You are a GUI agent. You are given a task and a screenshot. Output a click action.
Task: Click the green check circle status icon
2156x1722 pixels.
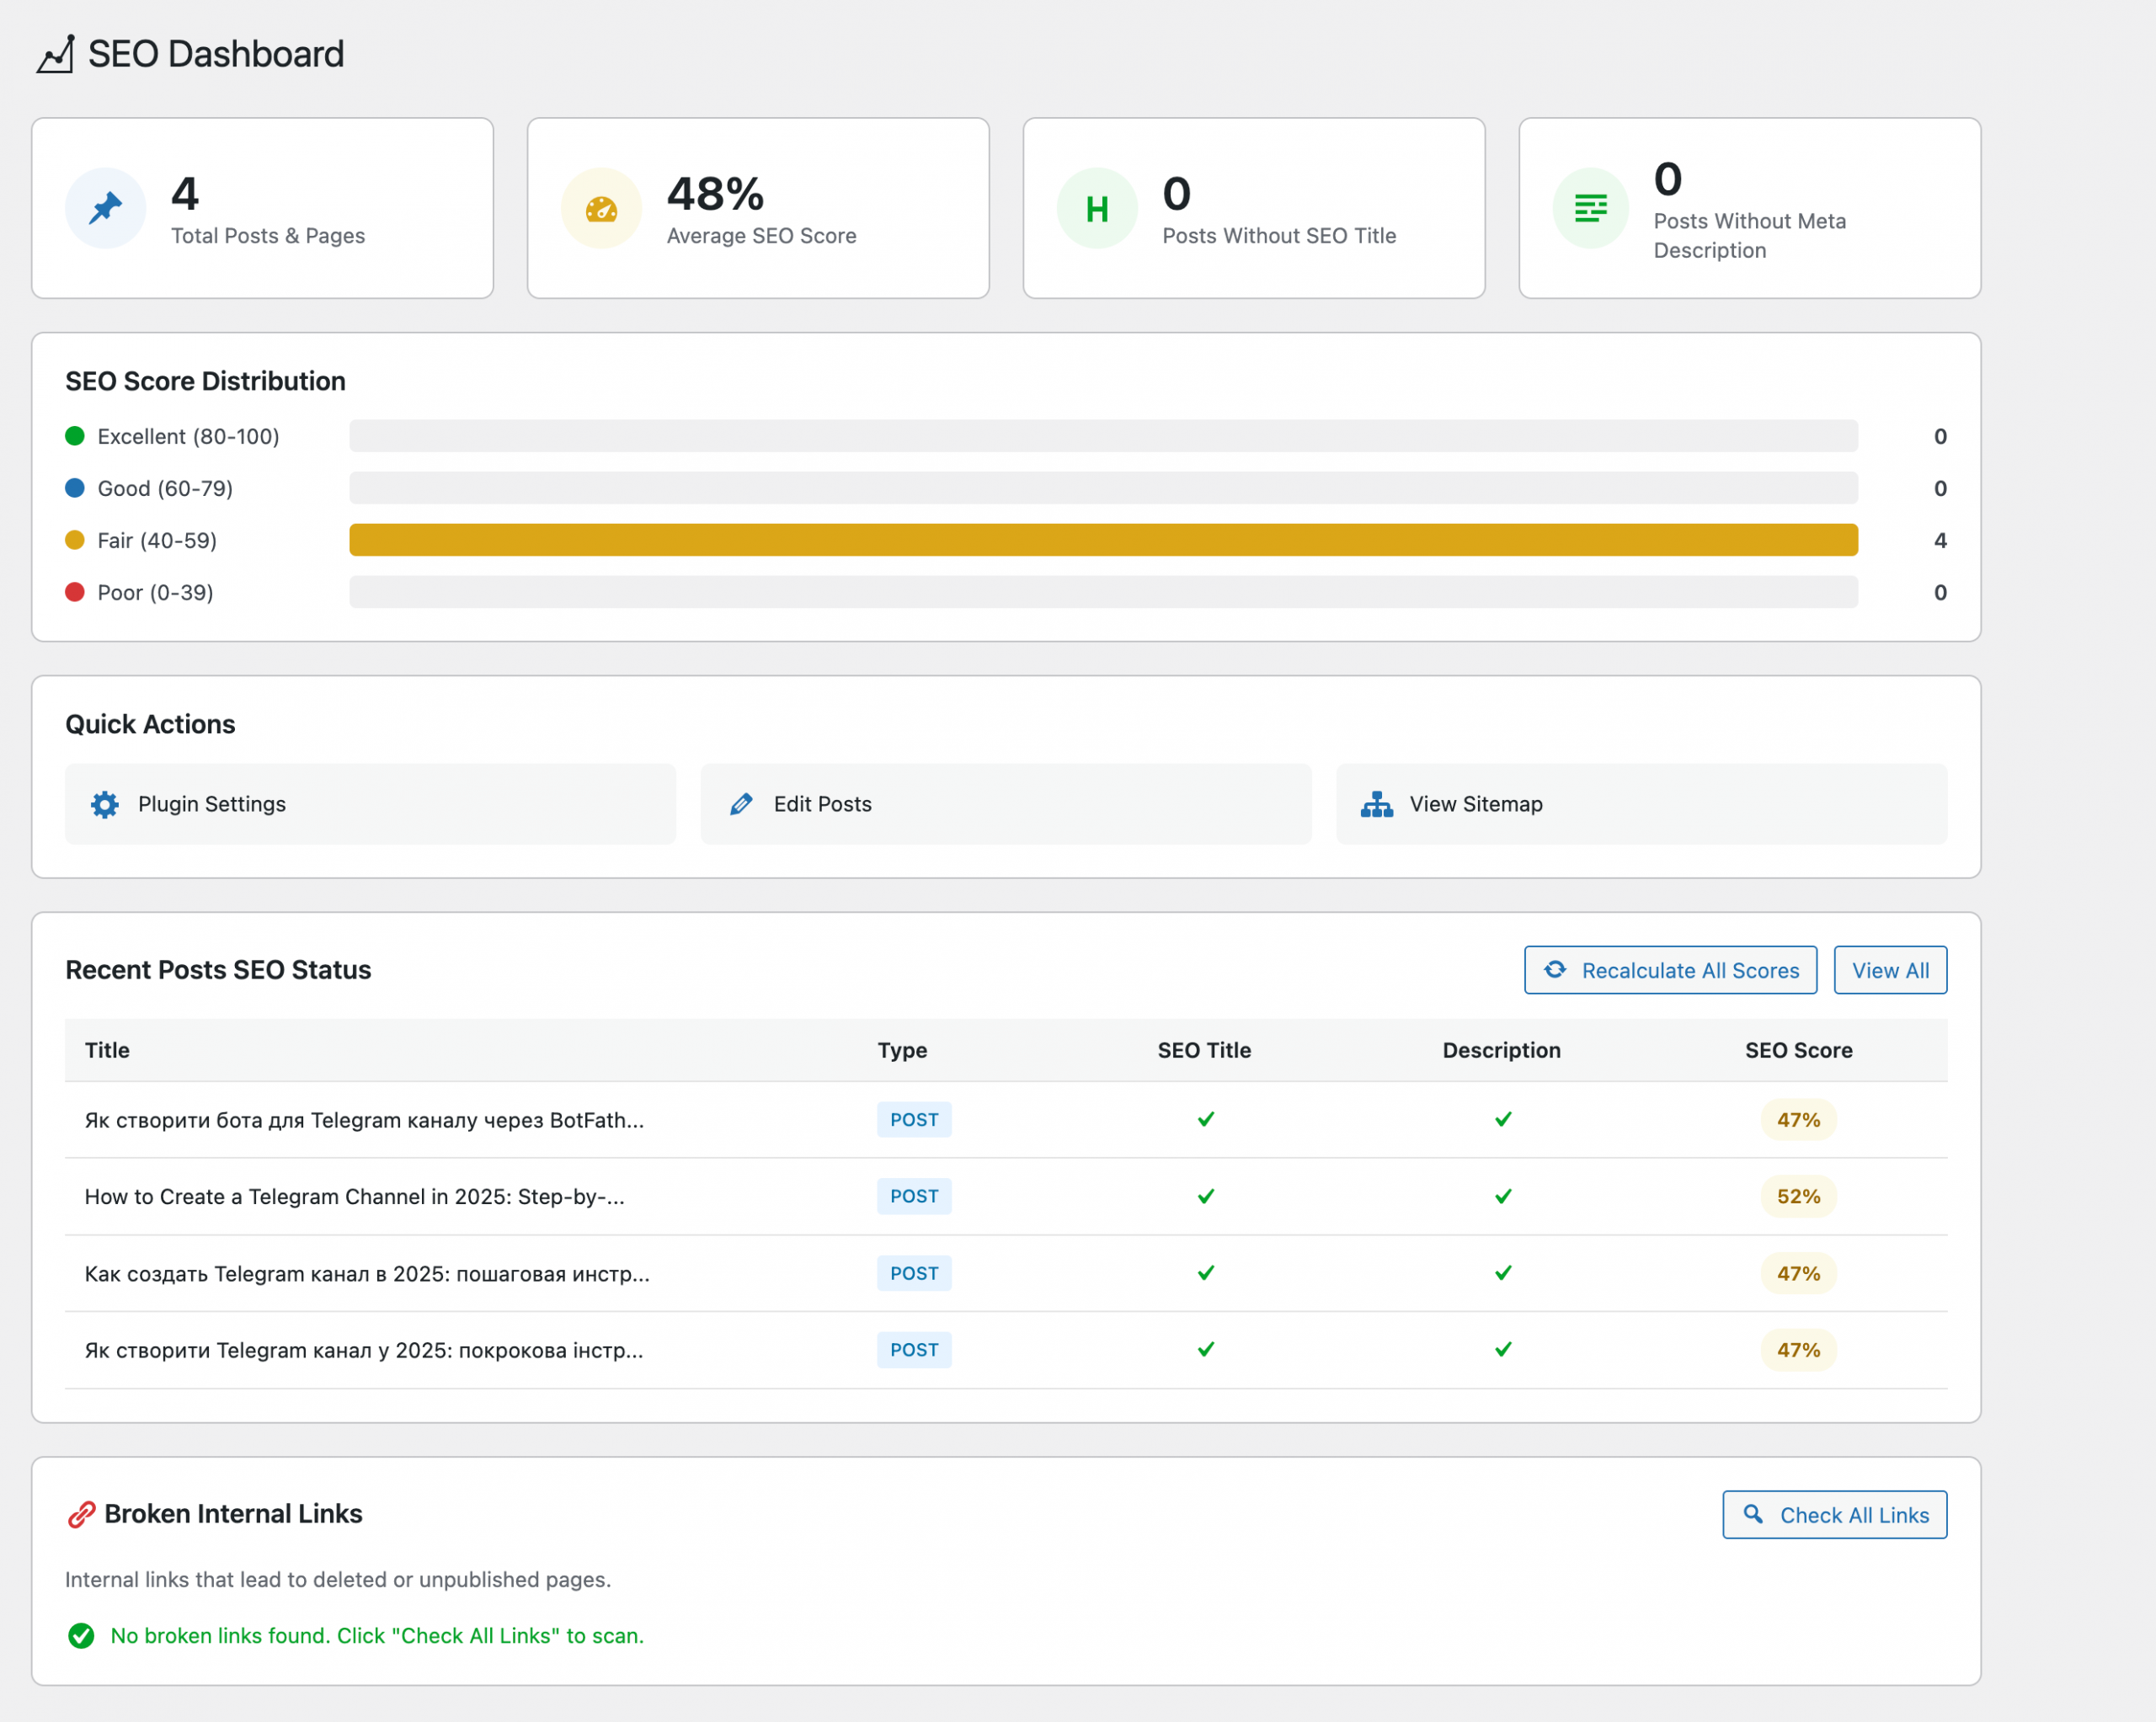[x=81, y=1636]
